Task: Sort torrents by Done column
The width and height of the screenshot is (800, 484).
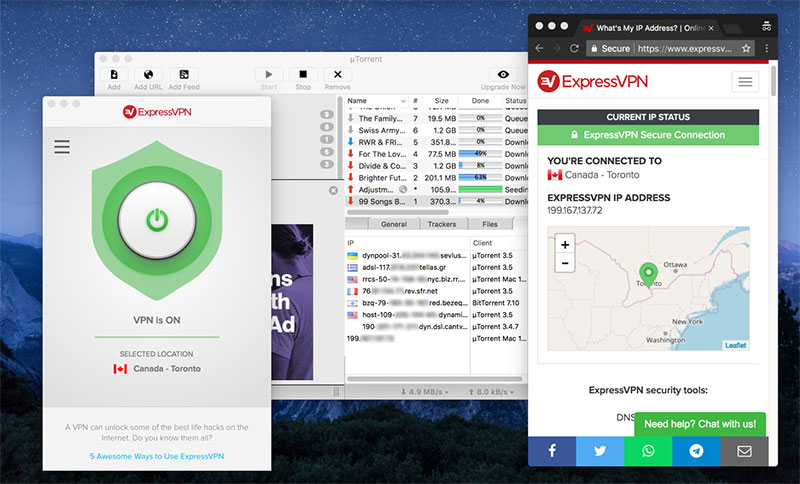Action: coord(480,101)
